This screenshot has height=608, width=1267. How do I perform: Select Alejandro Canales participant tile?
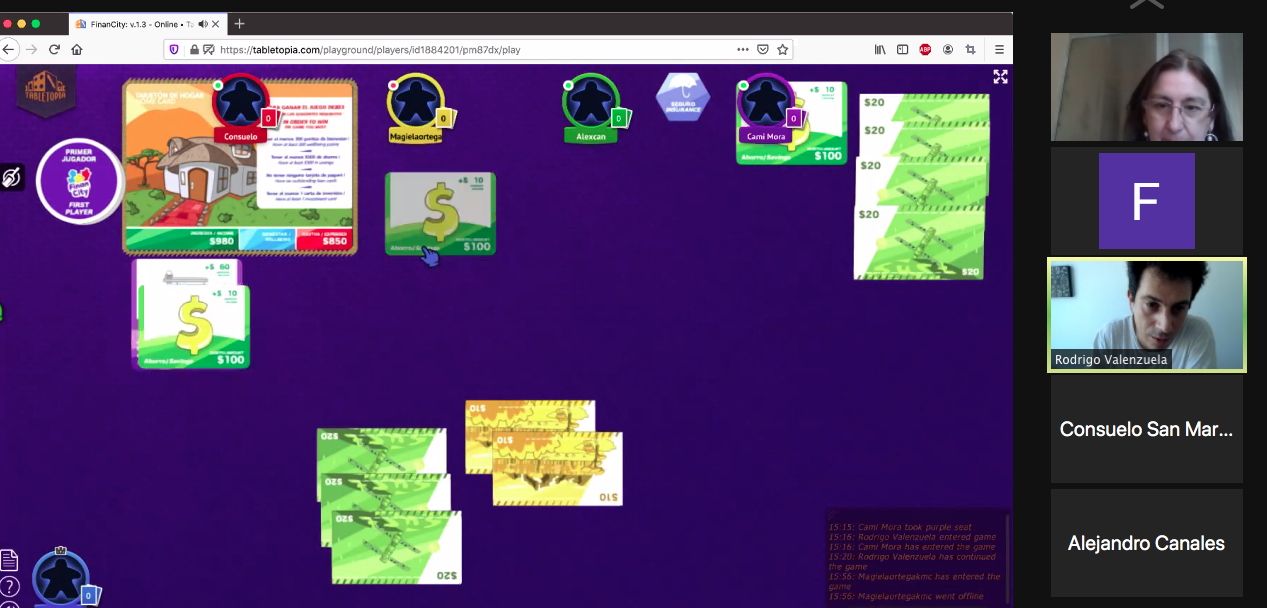1146,543
